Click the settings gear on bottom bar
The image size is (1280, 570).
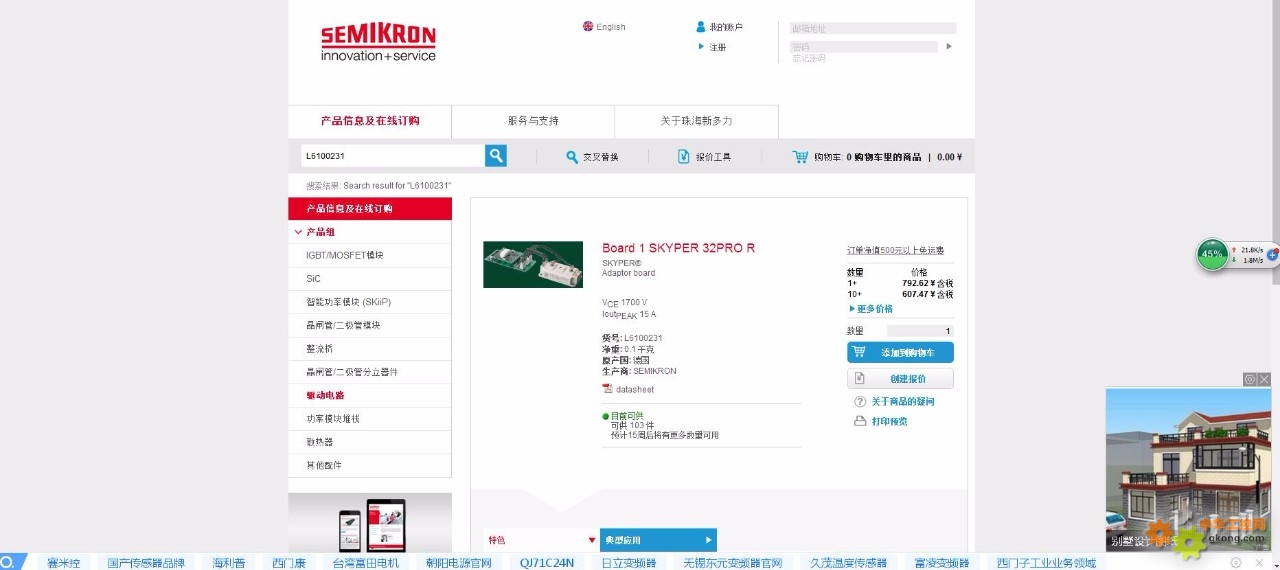point(1236,563)
